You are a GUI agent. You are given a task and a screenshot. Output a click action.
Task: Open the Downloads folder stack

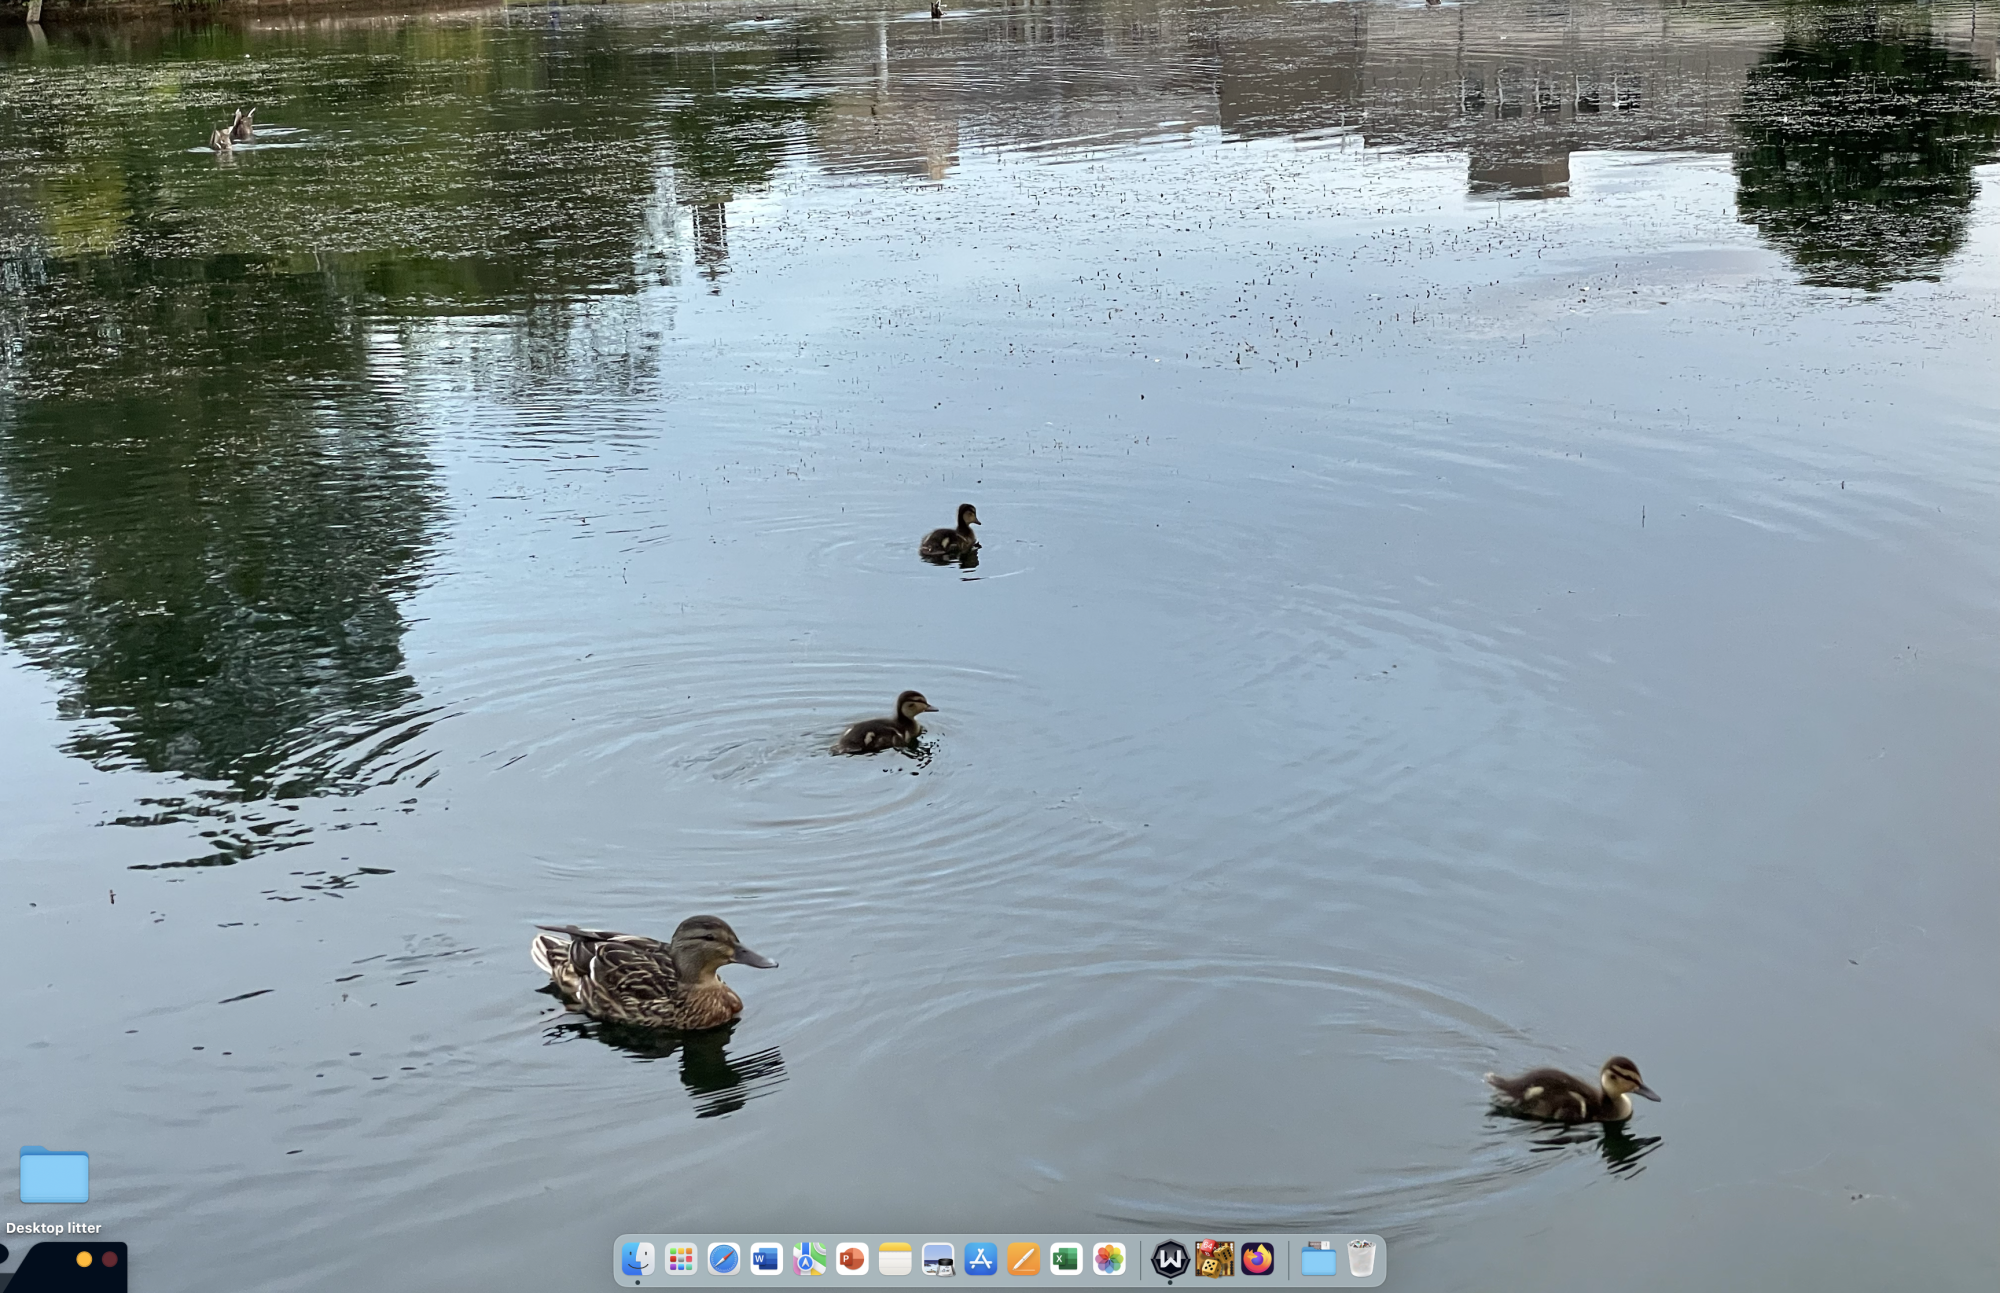(x=1318, y=1259)
